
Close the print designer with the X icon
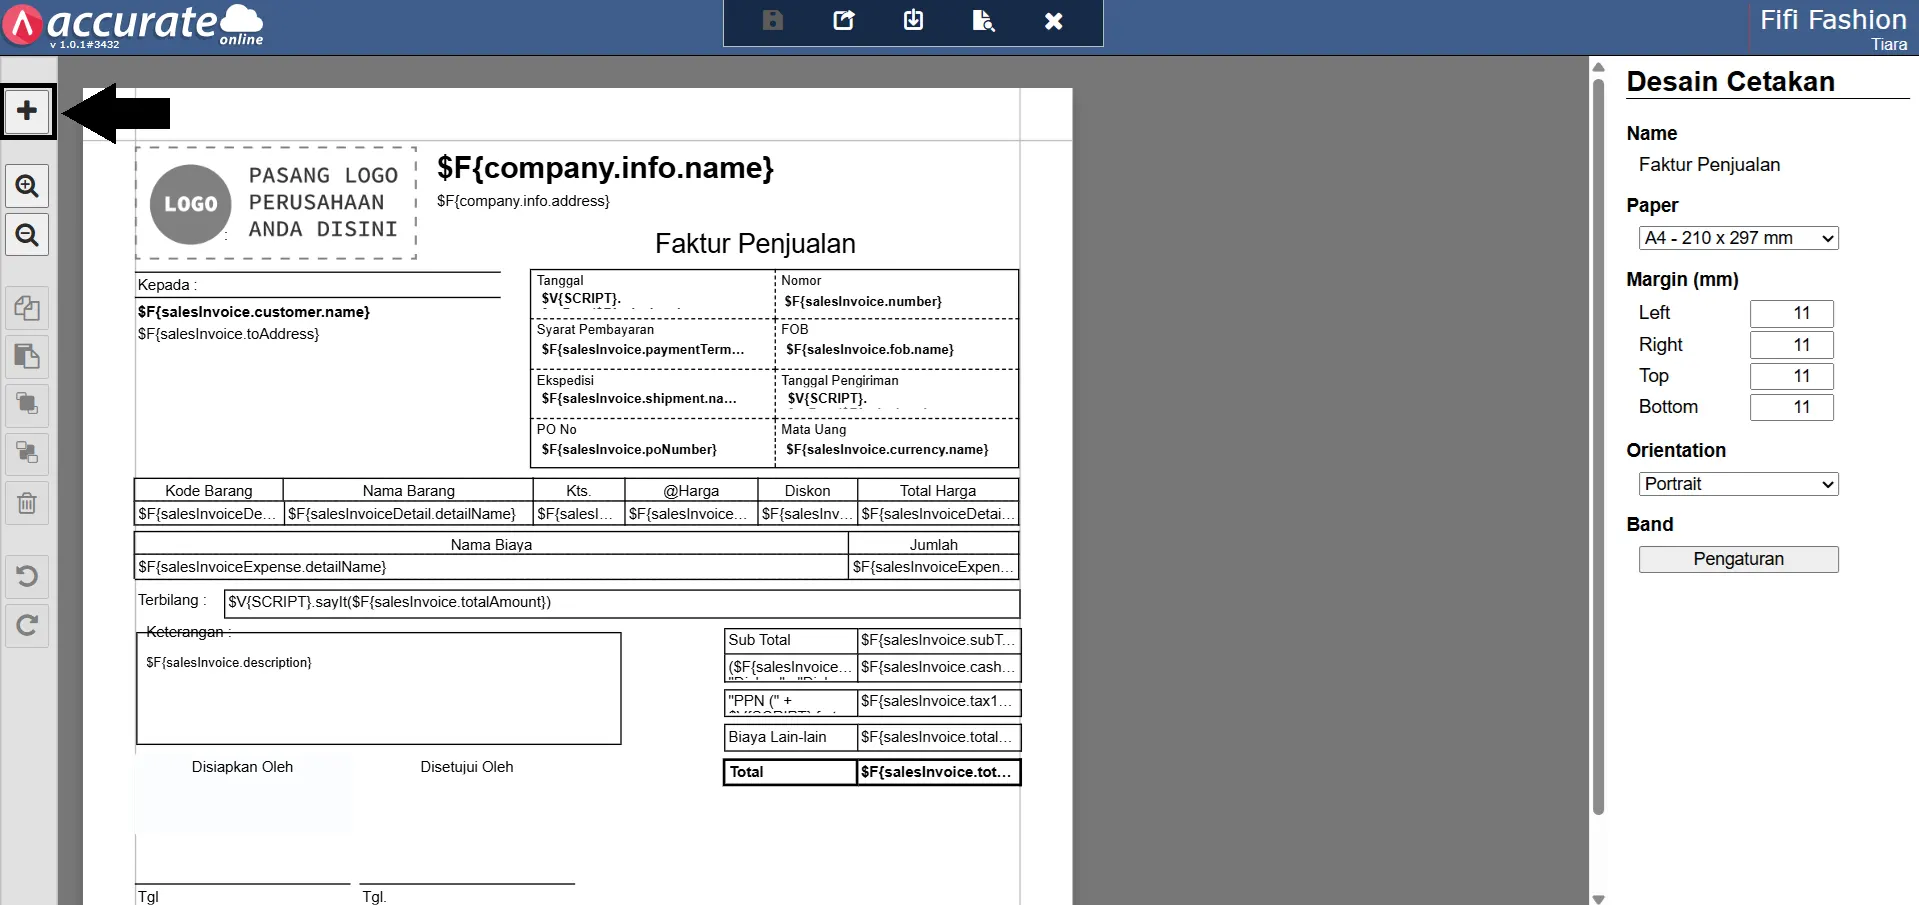click(x=1053, y=21)
